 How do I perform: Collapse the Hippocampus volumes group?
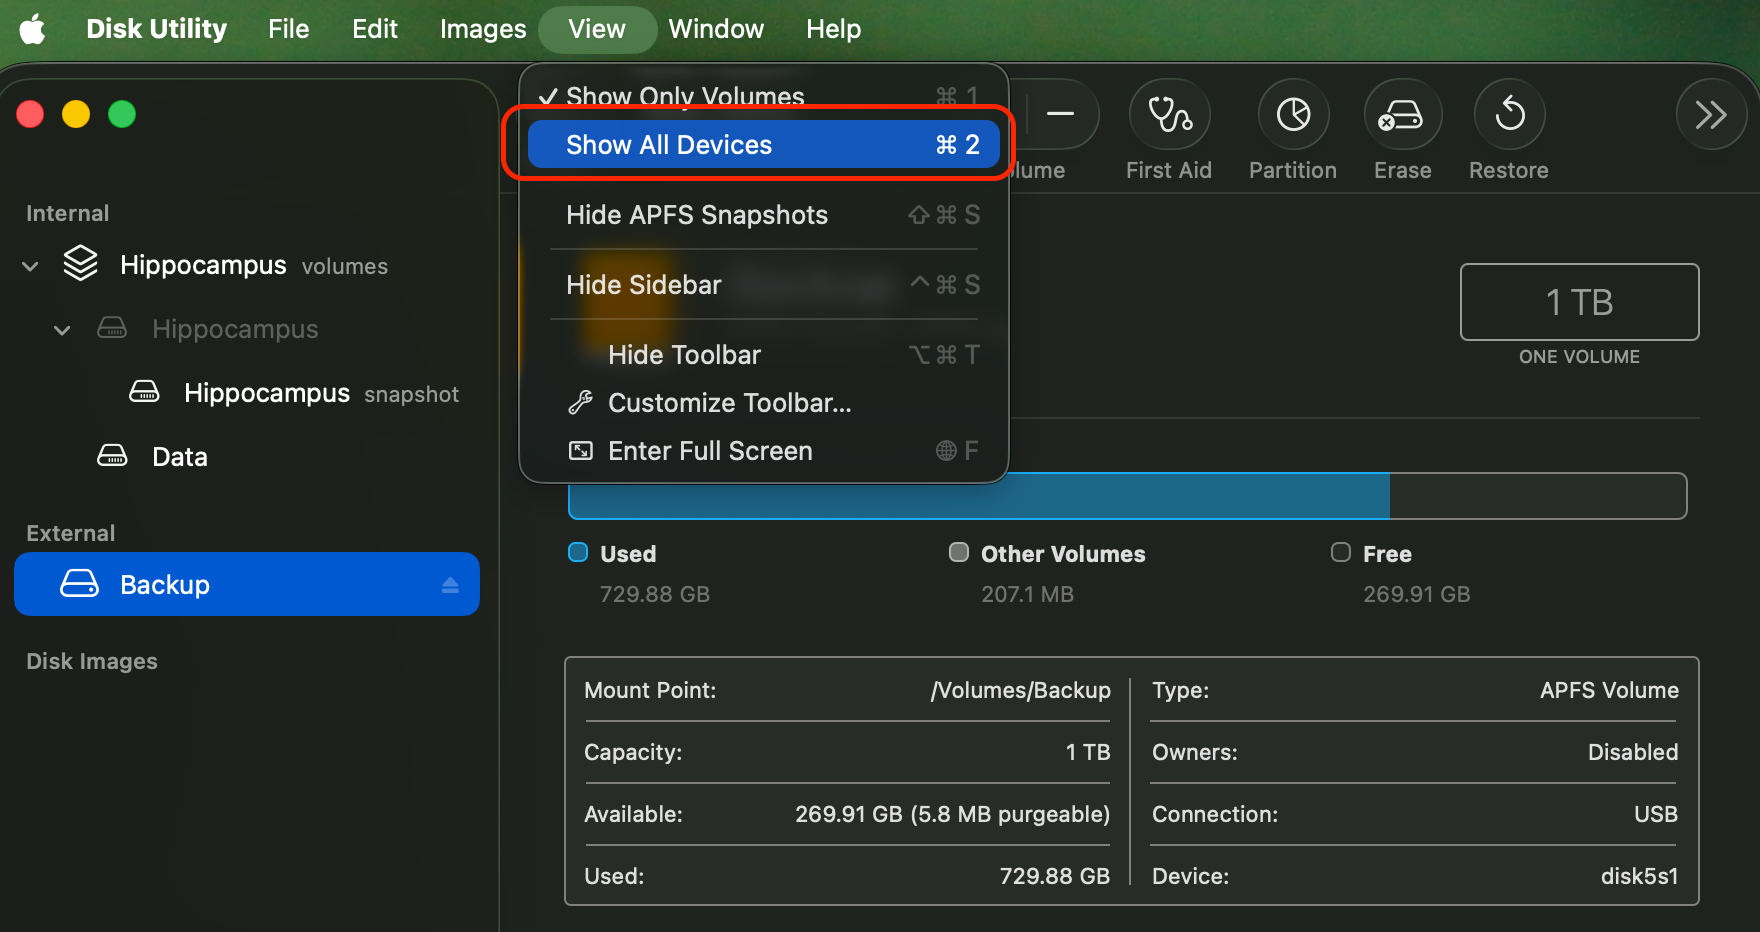(30, 266)
